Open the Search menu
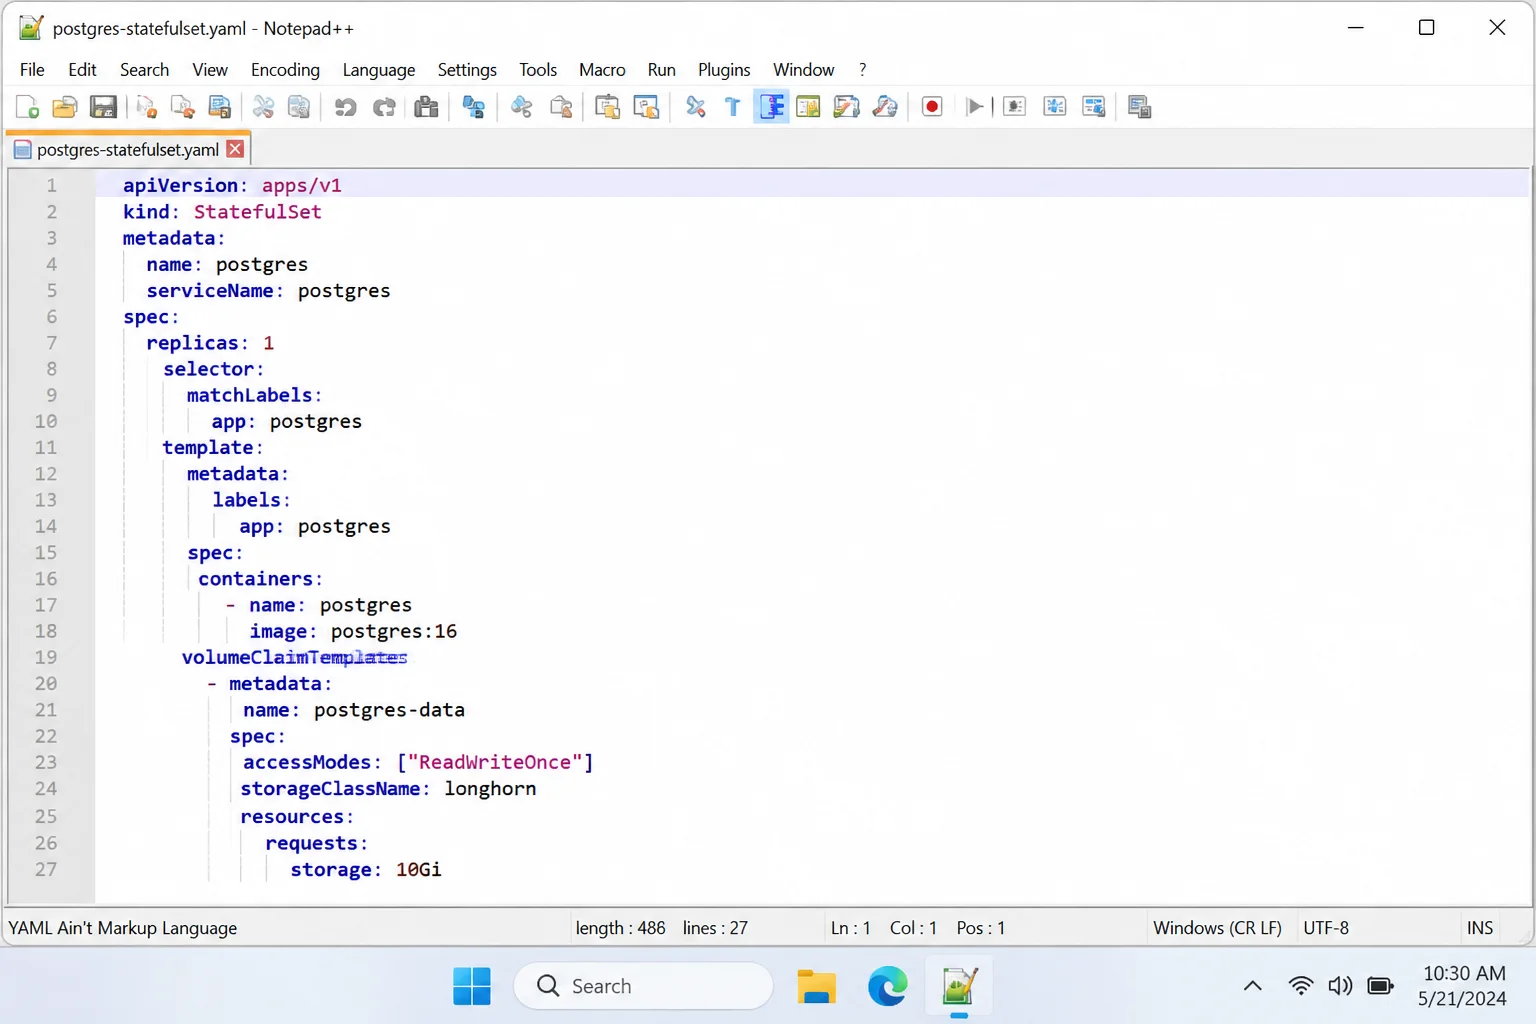The height and width of the screenshot is (1024, 1536). [x=144, y=70]
